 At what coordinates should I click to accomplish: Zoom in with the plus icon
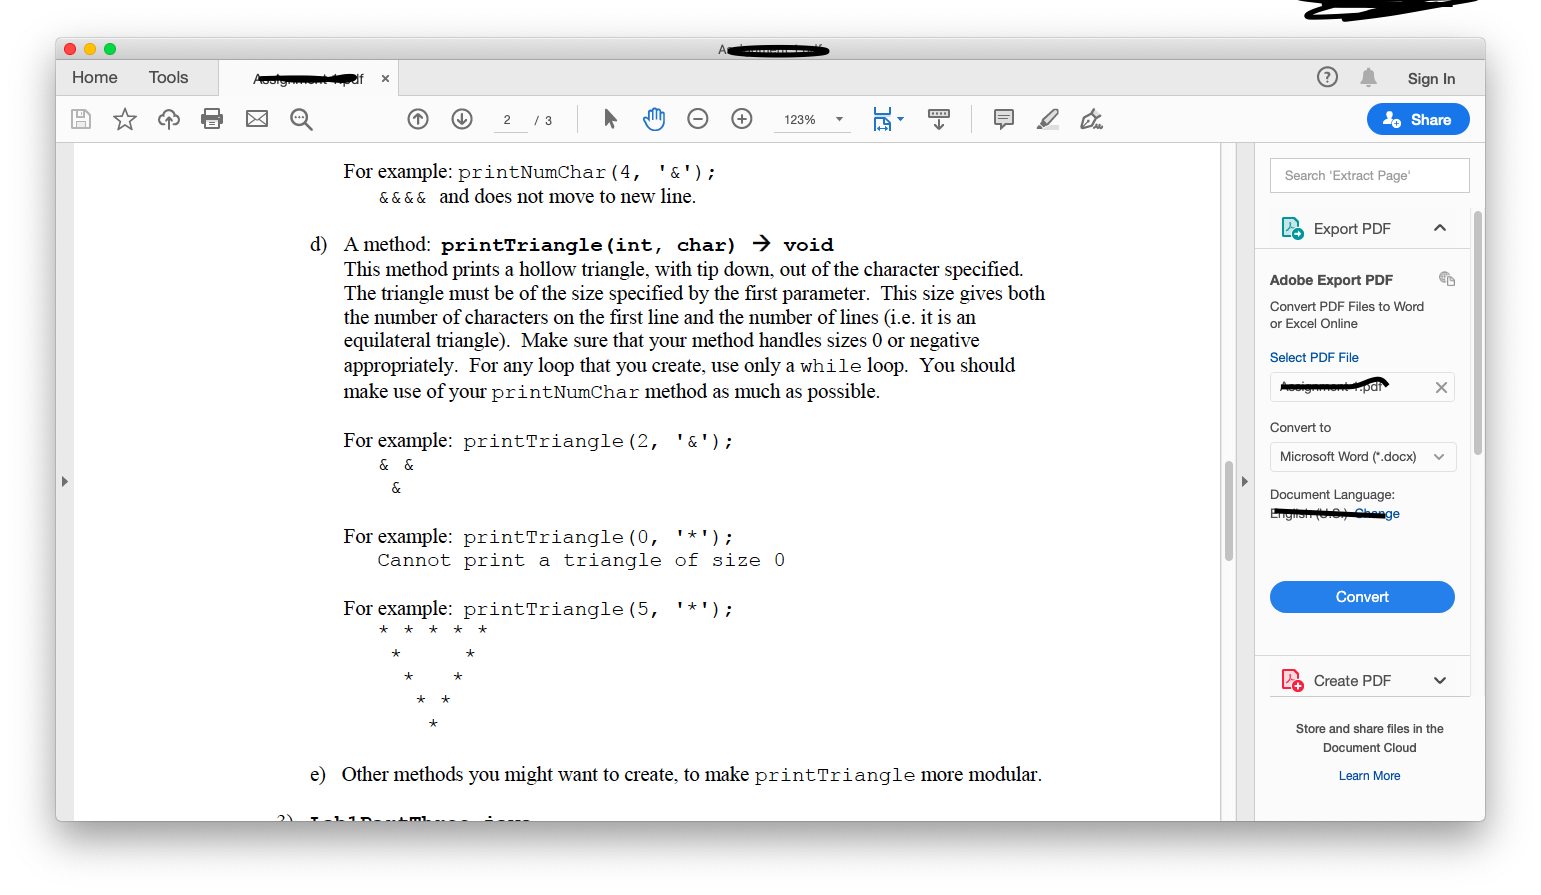tap(742, 119)
